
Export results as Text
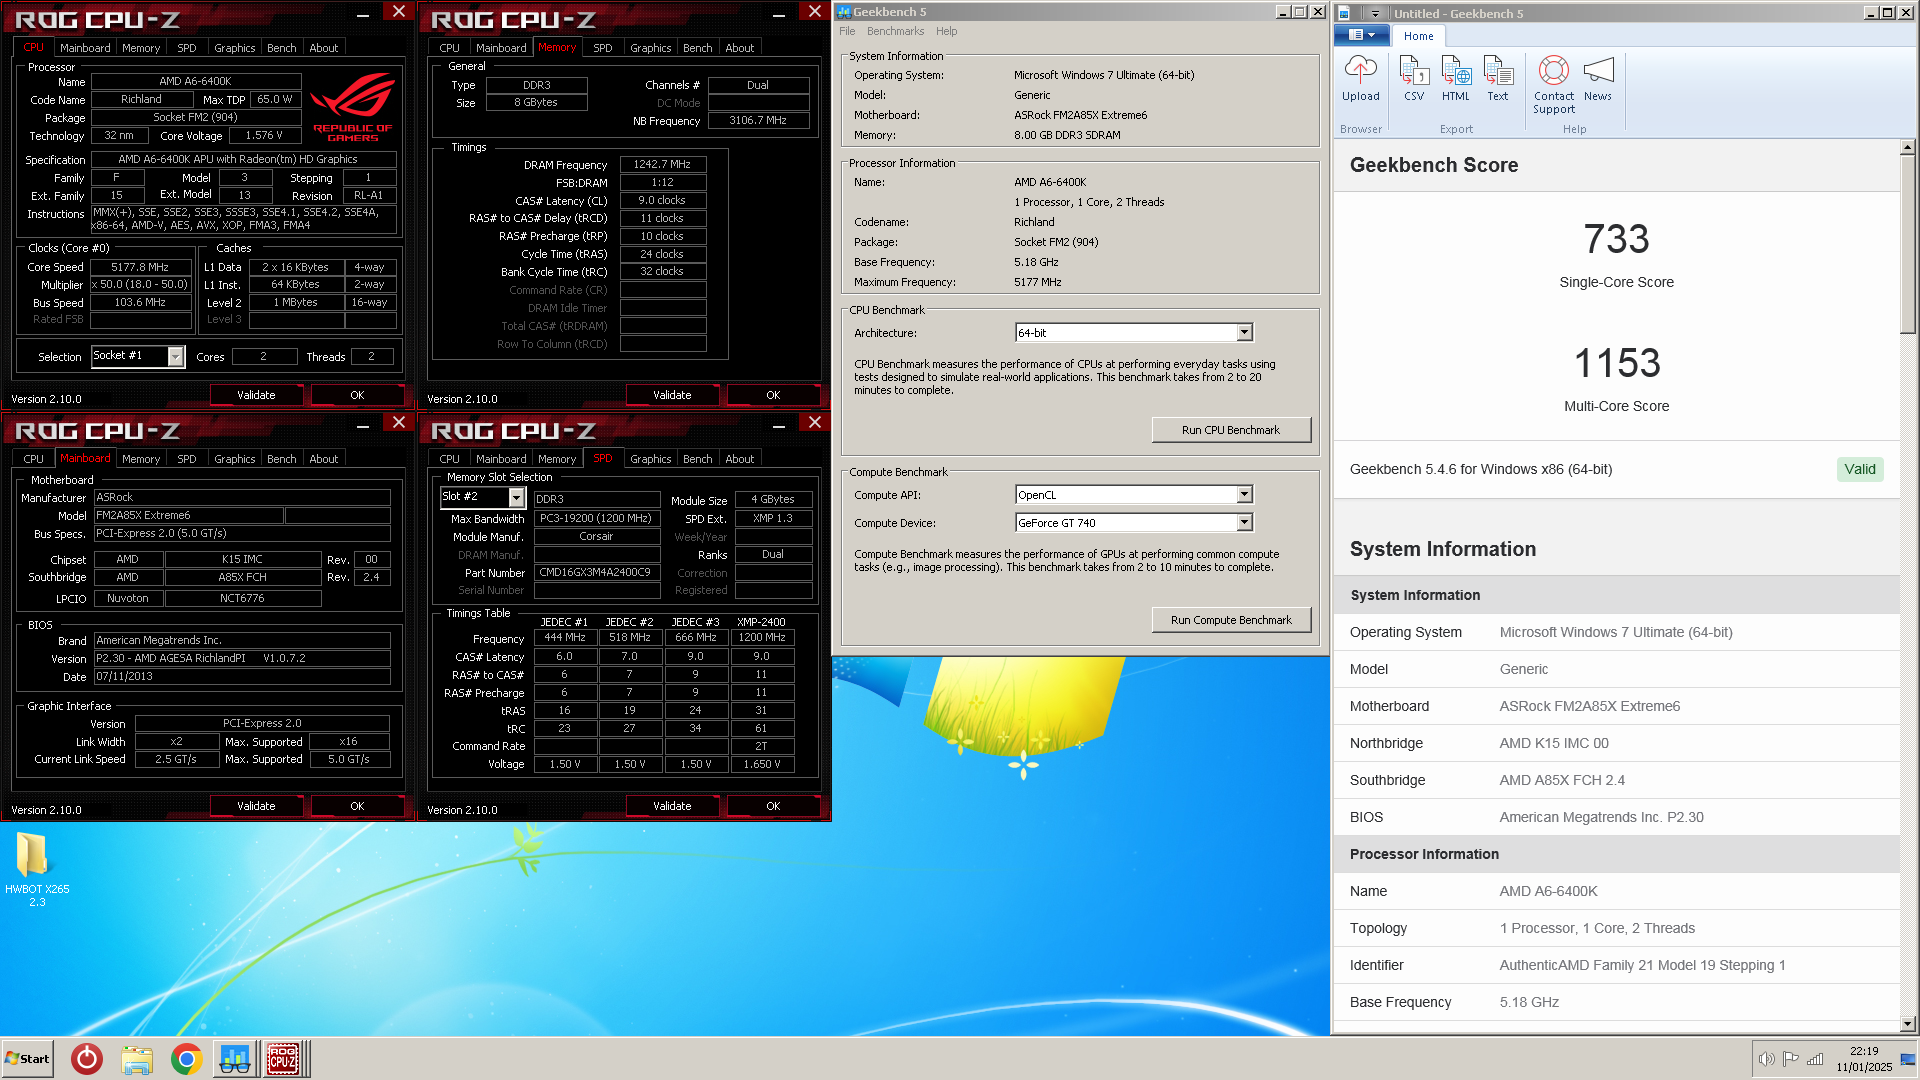(1498, 79)
